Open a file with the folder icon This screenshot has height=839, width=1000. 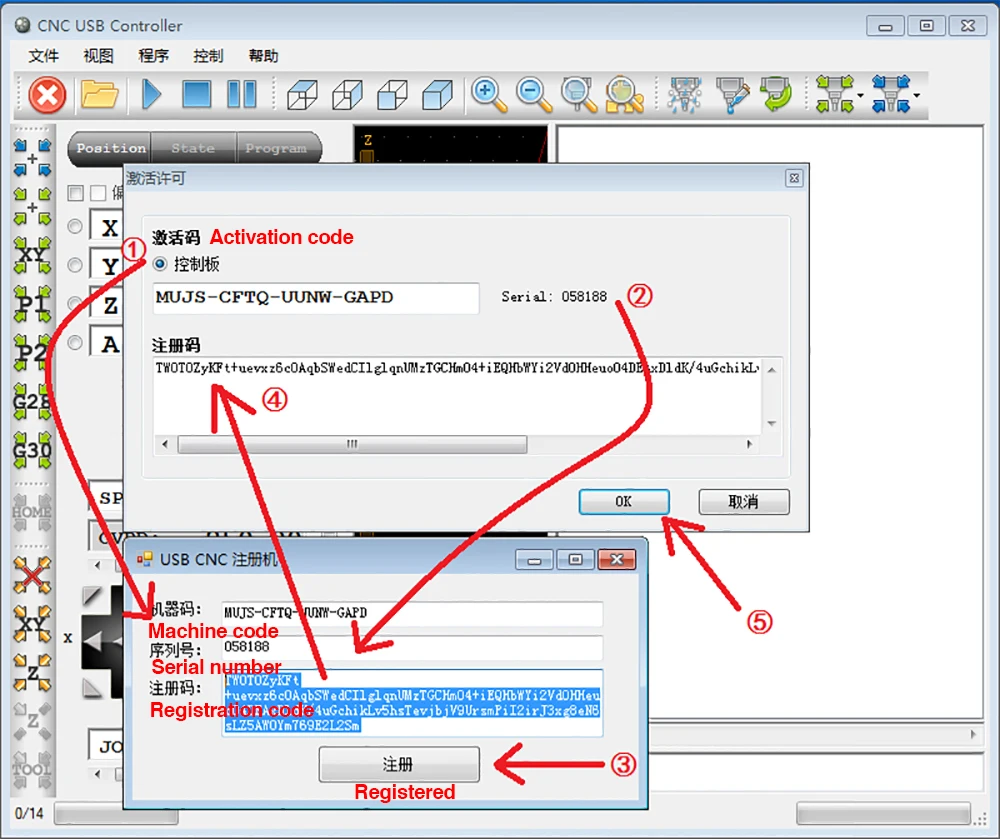coord(99,95)
